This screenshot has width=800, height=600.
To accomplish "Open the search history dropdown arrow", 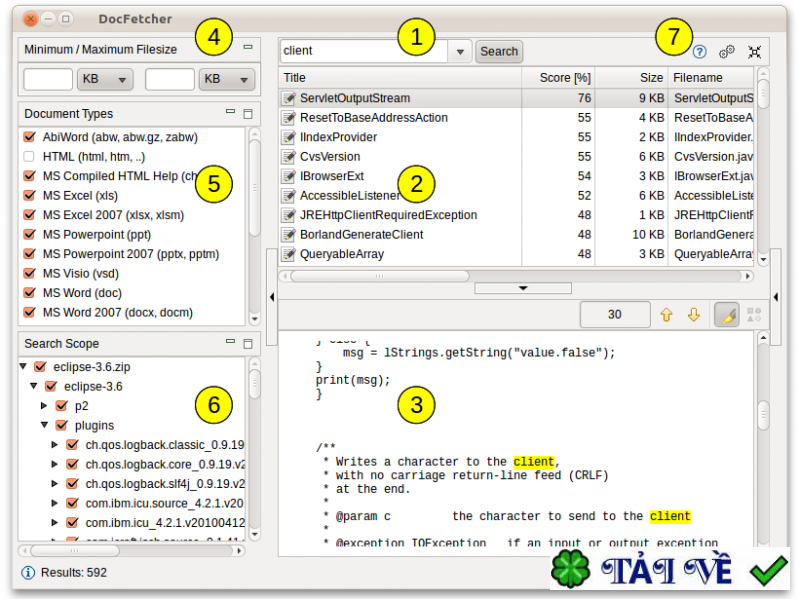I will [x=459, y=51].
